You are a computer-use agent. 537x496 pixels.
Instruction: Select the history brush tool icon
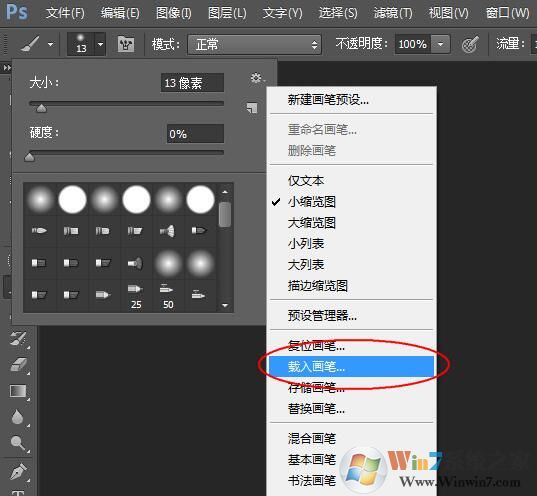click(x=18, y=339)
